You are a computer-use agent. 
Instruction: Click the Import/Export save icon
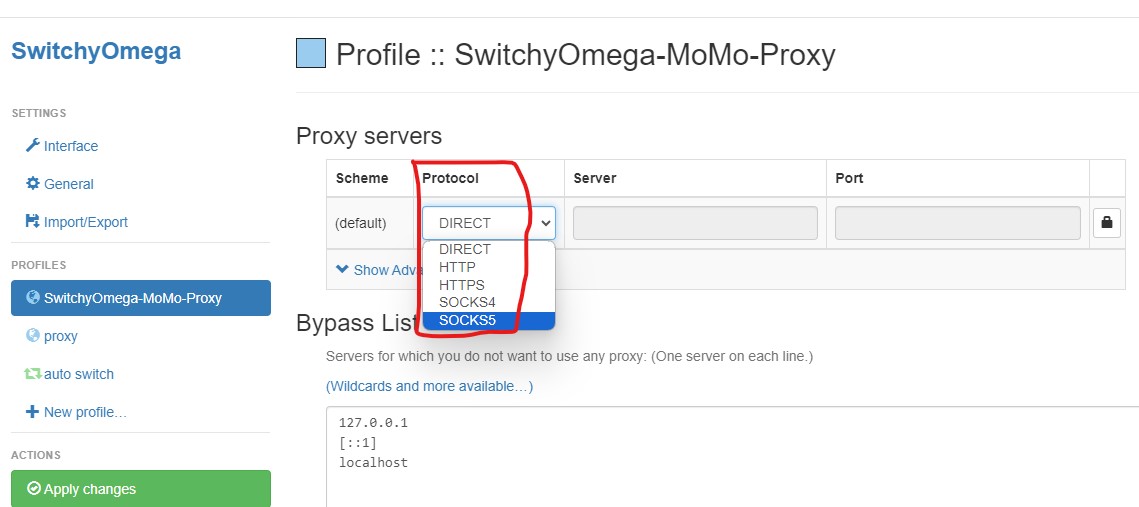tap(33, 222)
